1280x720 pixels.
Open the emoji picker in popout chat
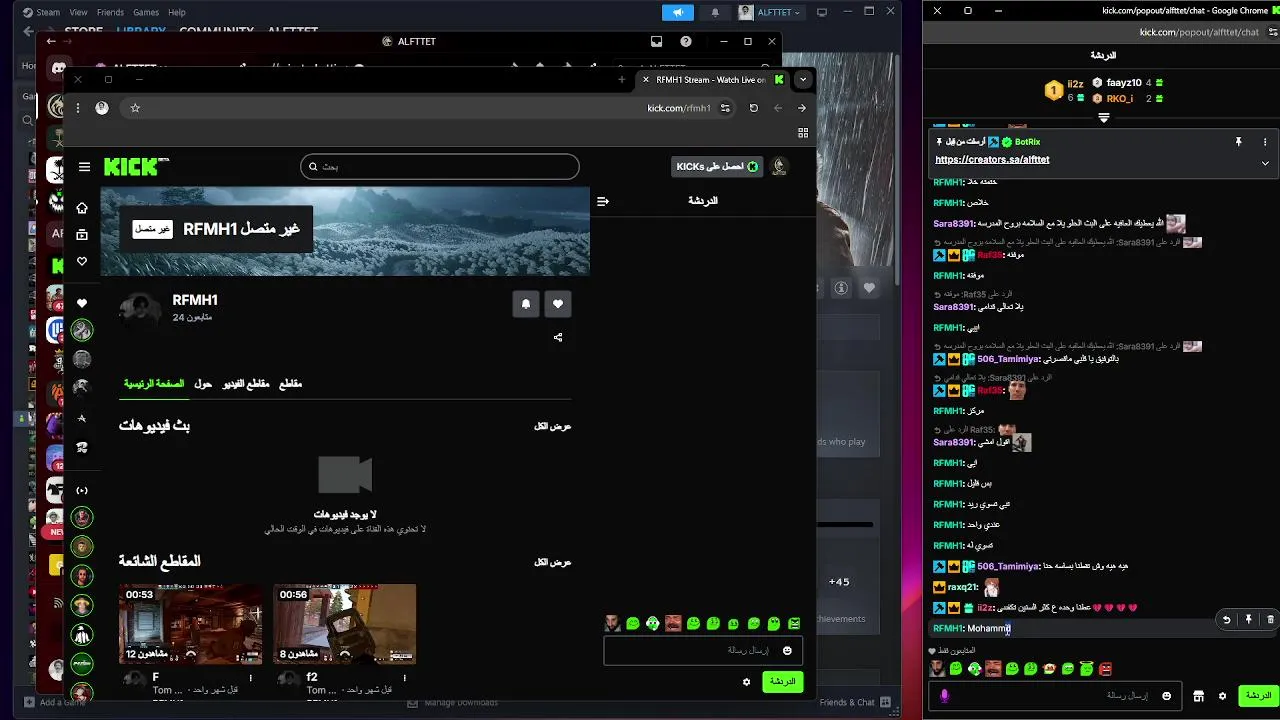pyautogui.click(x=1166, y=696)
